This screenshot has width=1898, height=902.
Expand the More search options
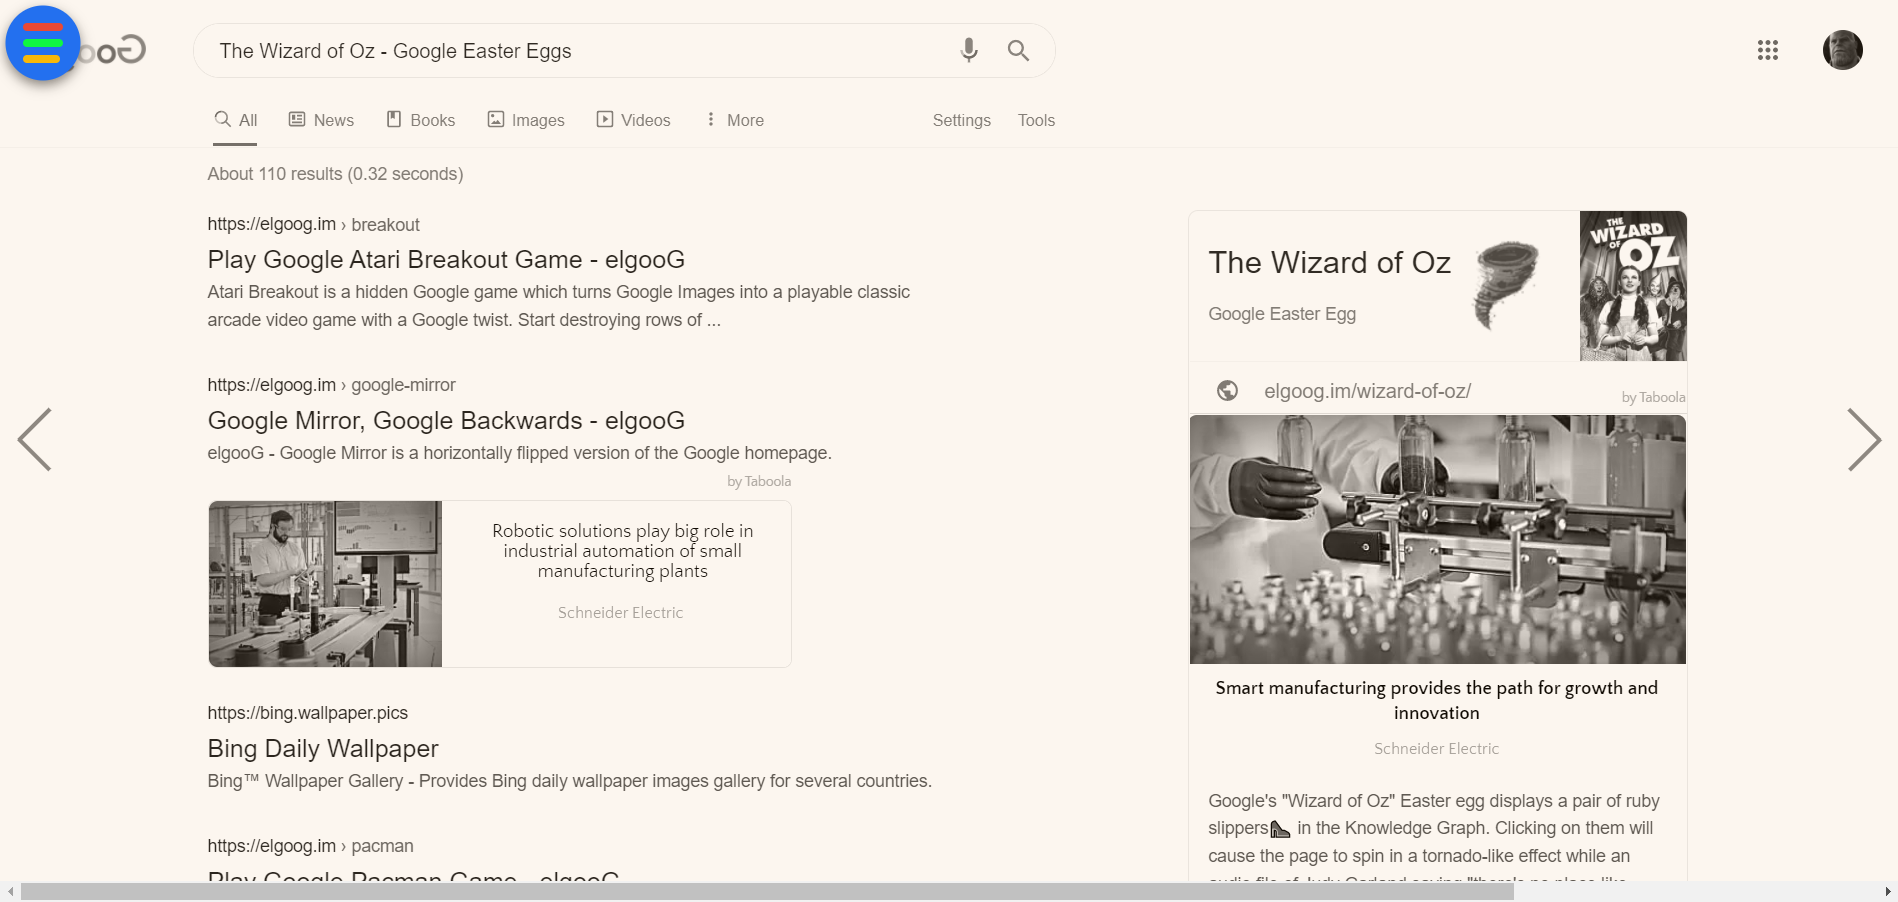[x=735, y=120]
